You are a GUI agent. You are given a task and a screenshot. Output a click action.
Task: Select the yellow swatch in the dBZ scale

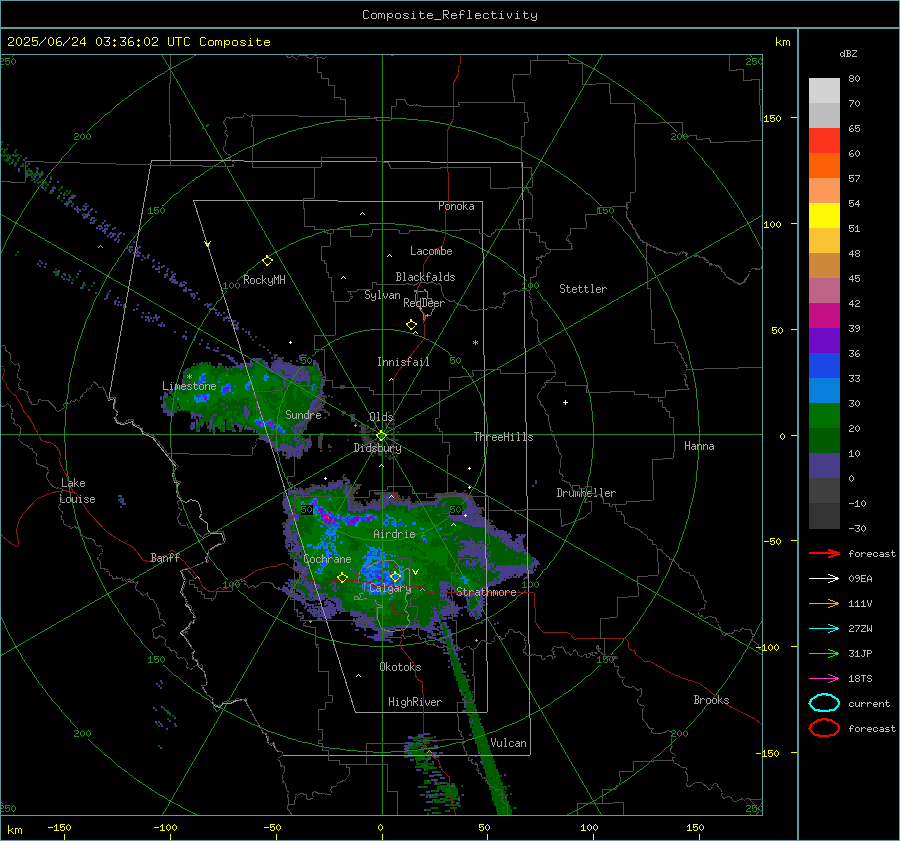[824, 215]
